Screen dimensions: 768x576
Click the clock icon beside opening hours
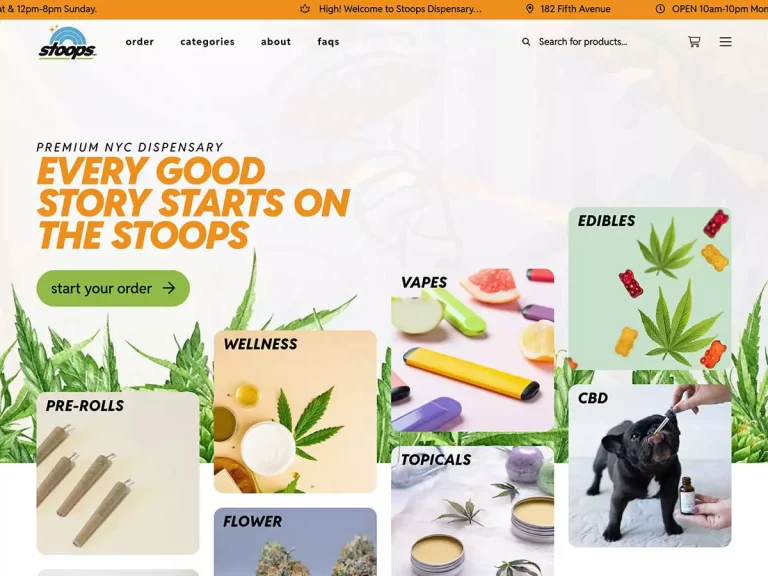[x=660, y=9]
